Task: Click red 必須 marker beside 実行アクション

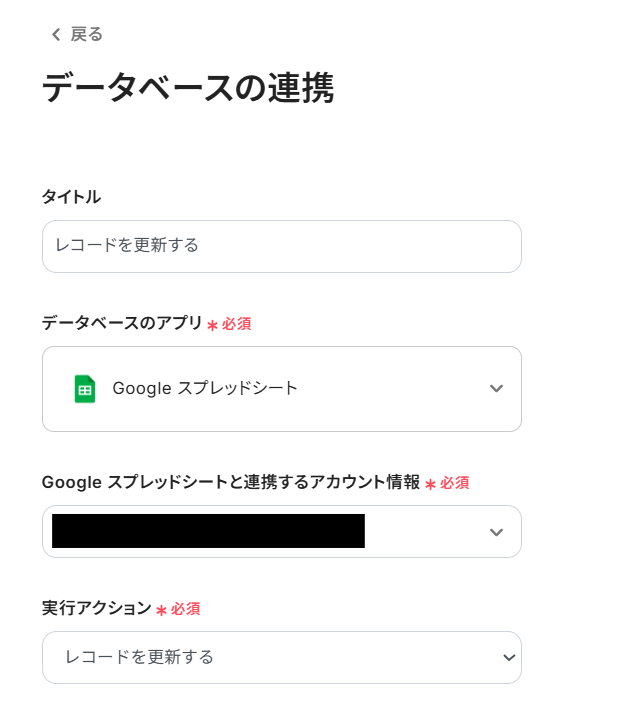Action: [x=185, y=609]
